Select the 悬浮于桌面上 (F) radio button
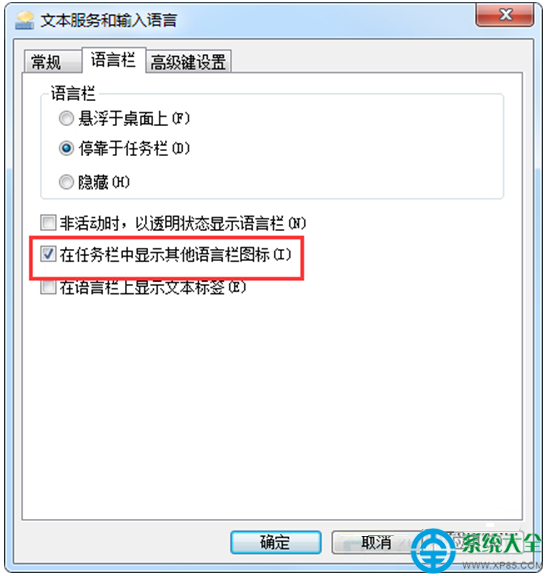The image size is (545, 576). 66,119
